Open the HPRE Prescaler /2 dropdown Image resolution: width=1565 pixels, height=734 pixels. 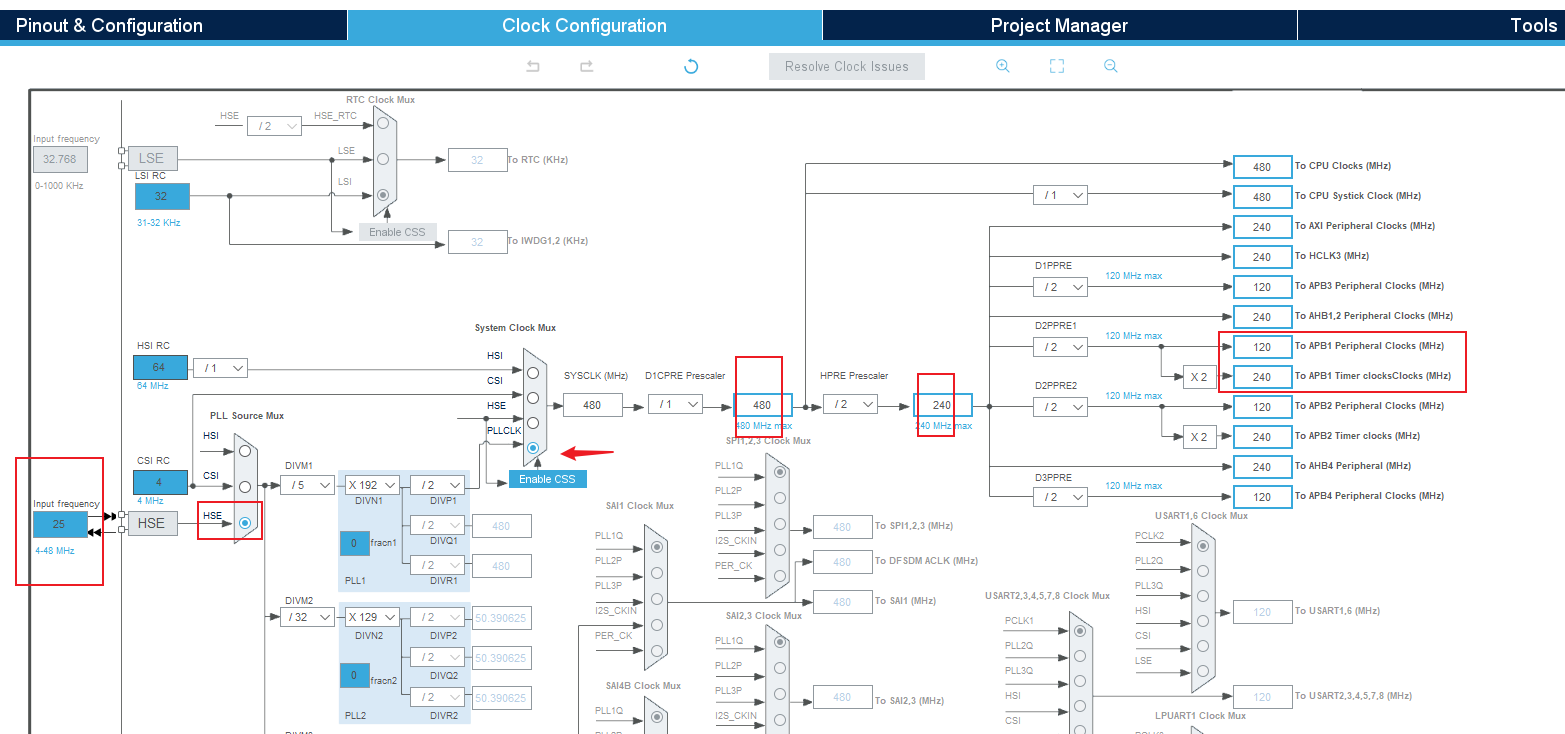click(x=850, y=404)
